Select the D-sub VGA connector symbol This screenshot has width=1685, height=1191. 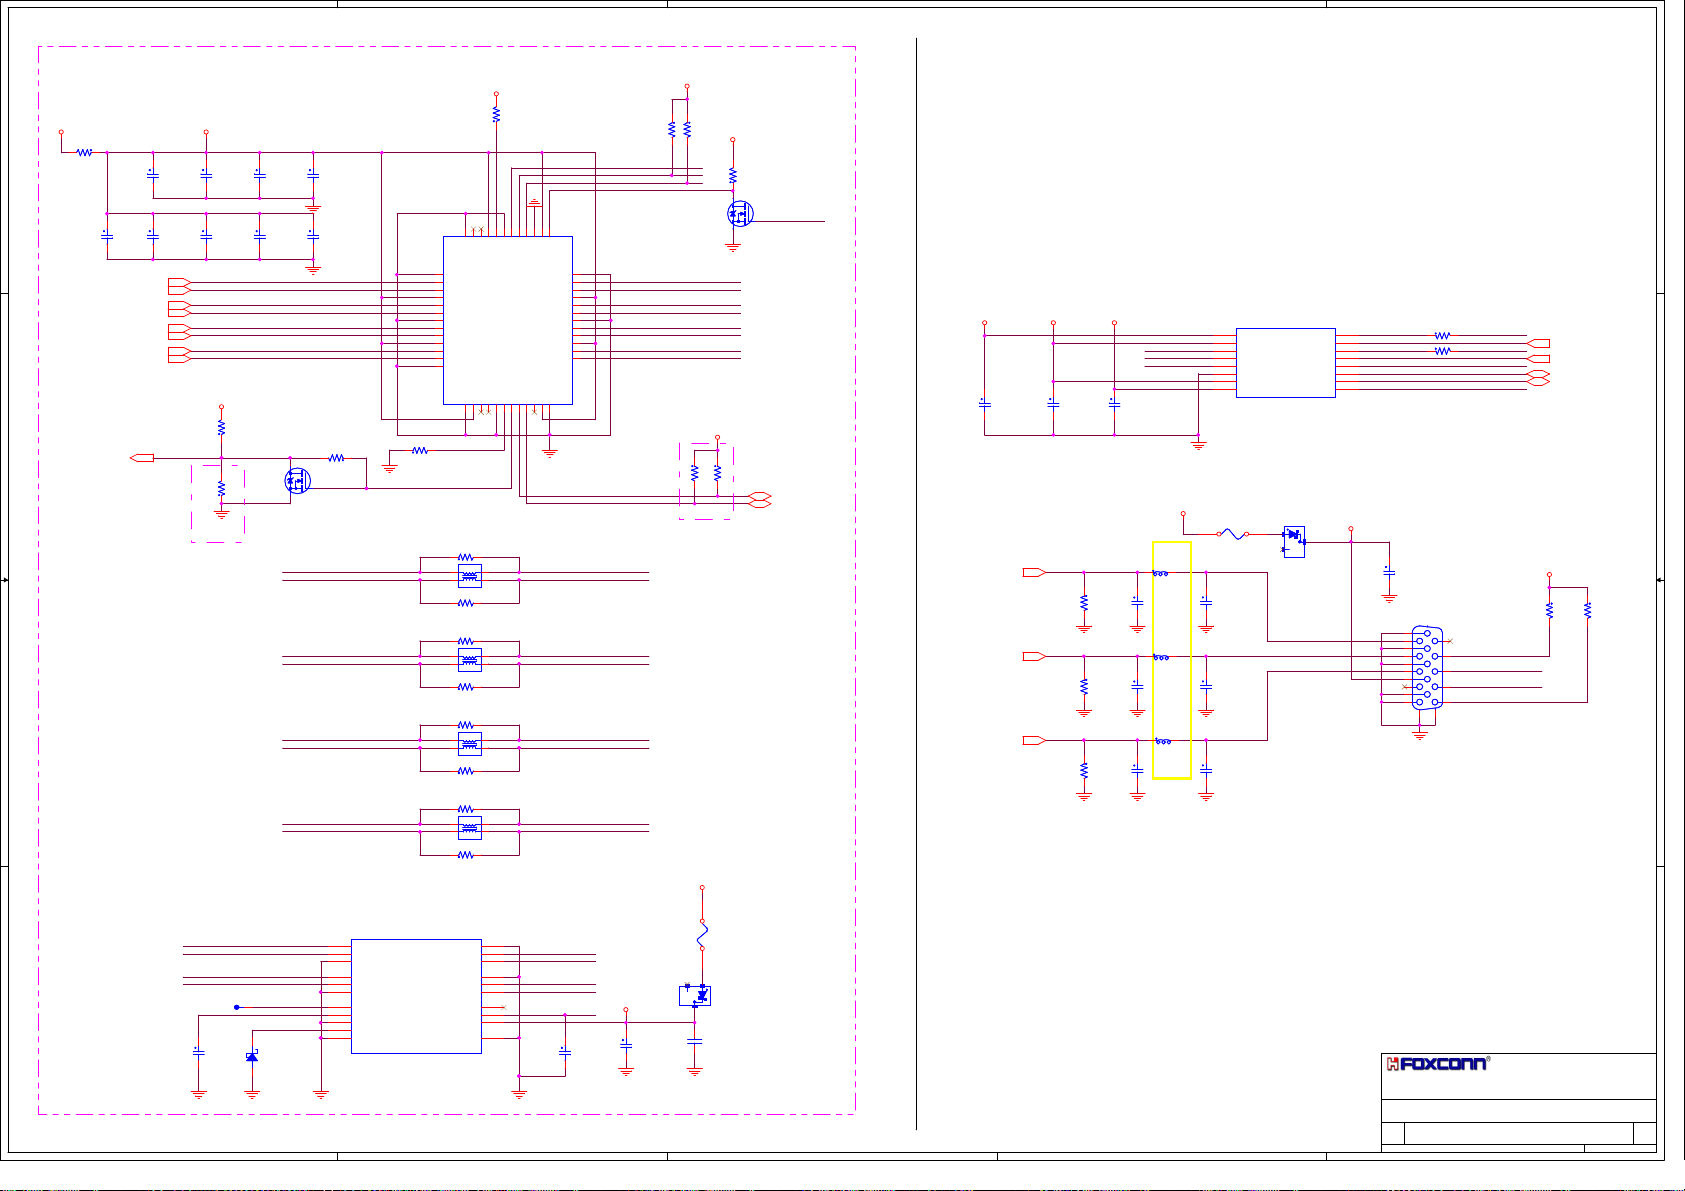pos(1427,668)
